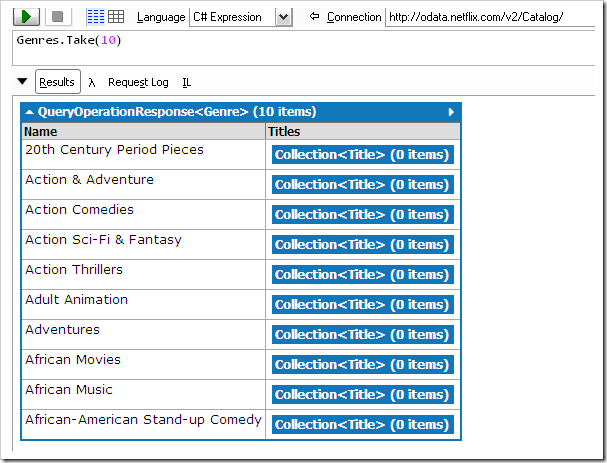
Task: Collapse the results panel using the black triangle
Action: 22,82
